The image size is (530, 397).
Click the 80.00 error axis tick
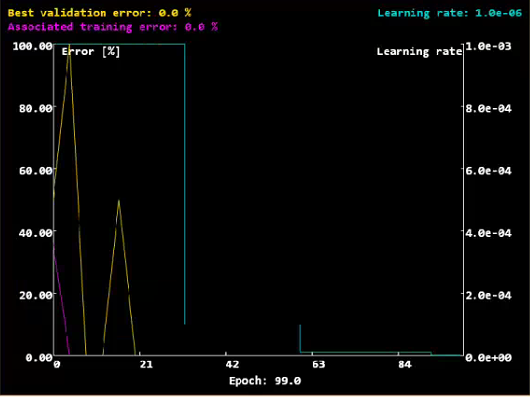point(36,108)
